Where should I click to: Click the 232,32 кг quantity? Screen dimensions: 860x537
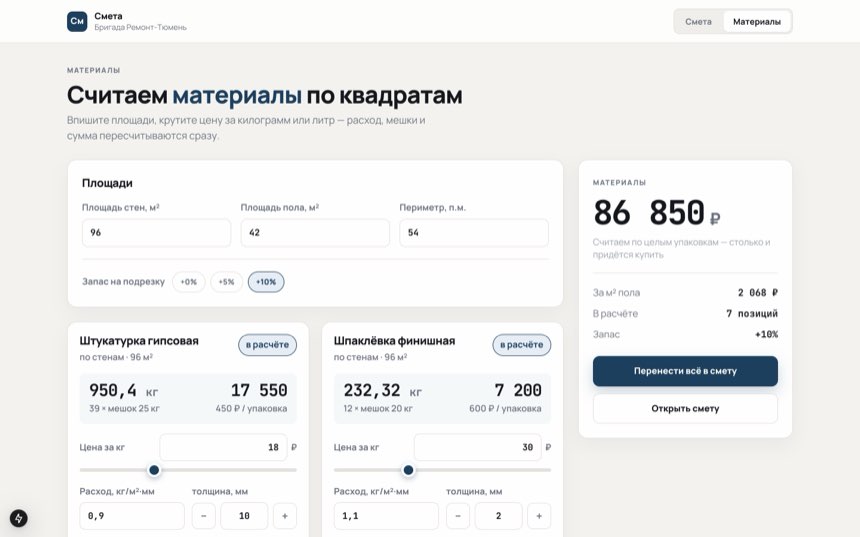tap(383, 390)
